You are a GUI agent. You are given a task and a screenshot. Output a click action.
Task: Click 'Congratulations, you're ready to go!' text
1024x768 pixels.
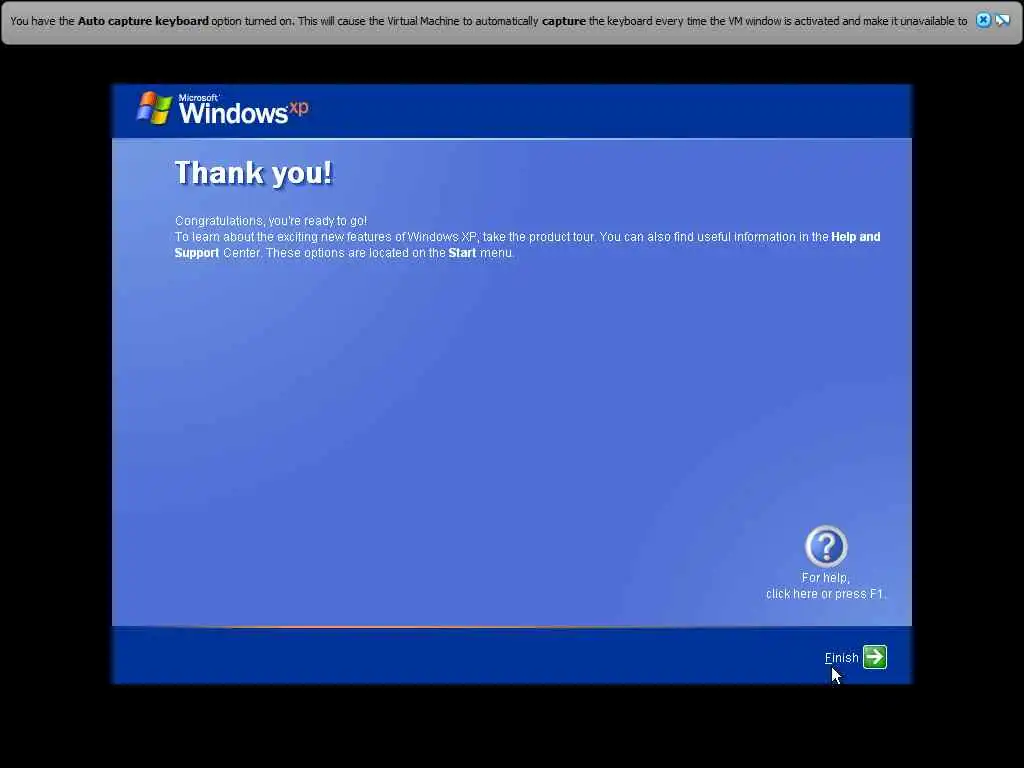point(271,221)
